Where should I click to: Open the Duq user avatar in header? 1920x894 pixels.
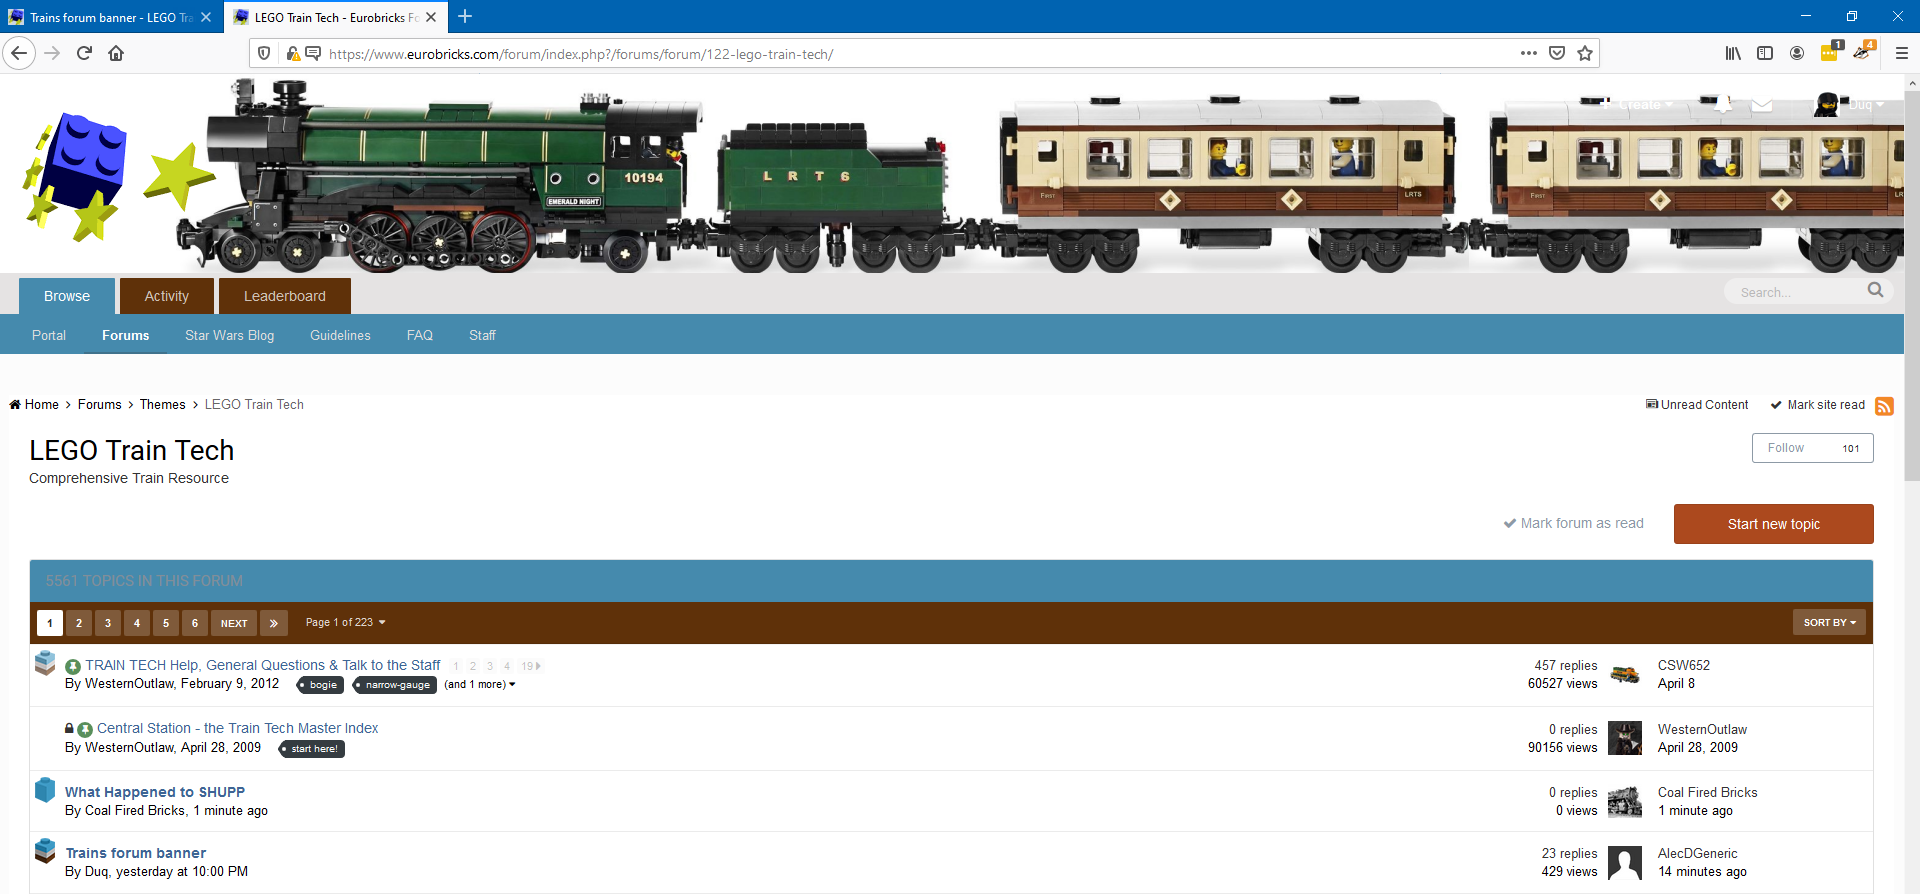(x=1826, y=104)
